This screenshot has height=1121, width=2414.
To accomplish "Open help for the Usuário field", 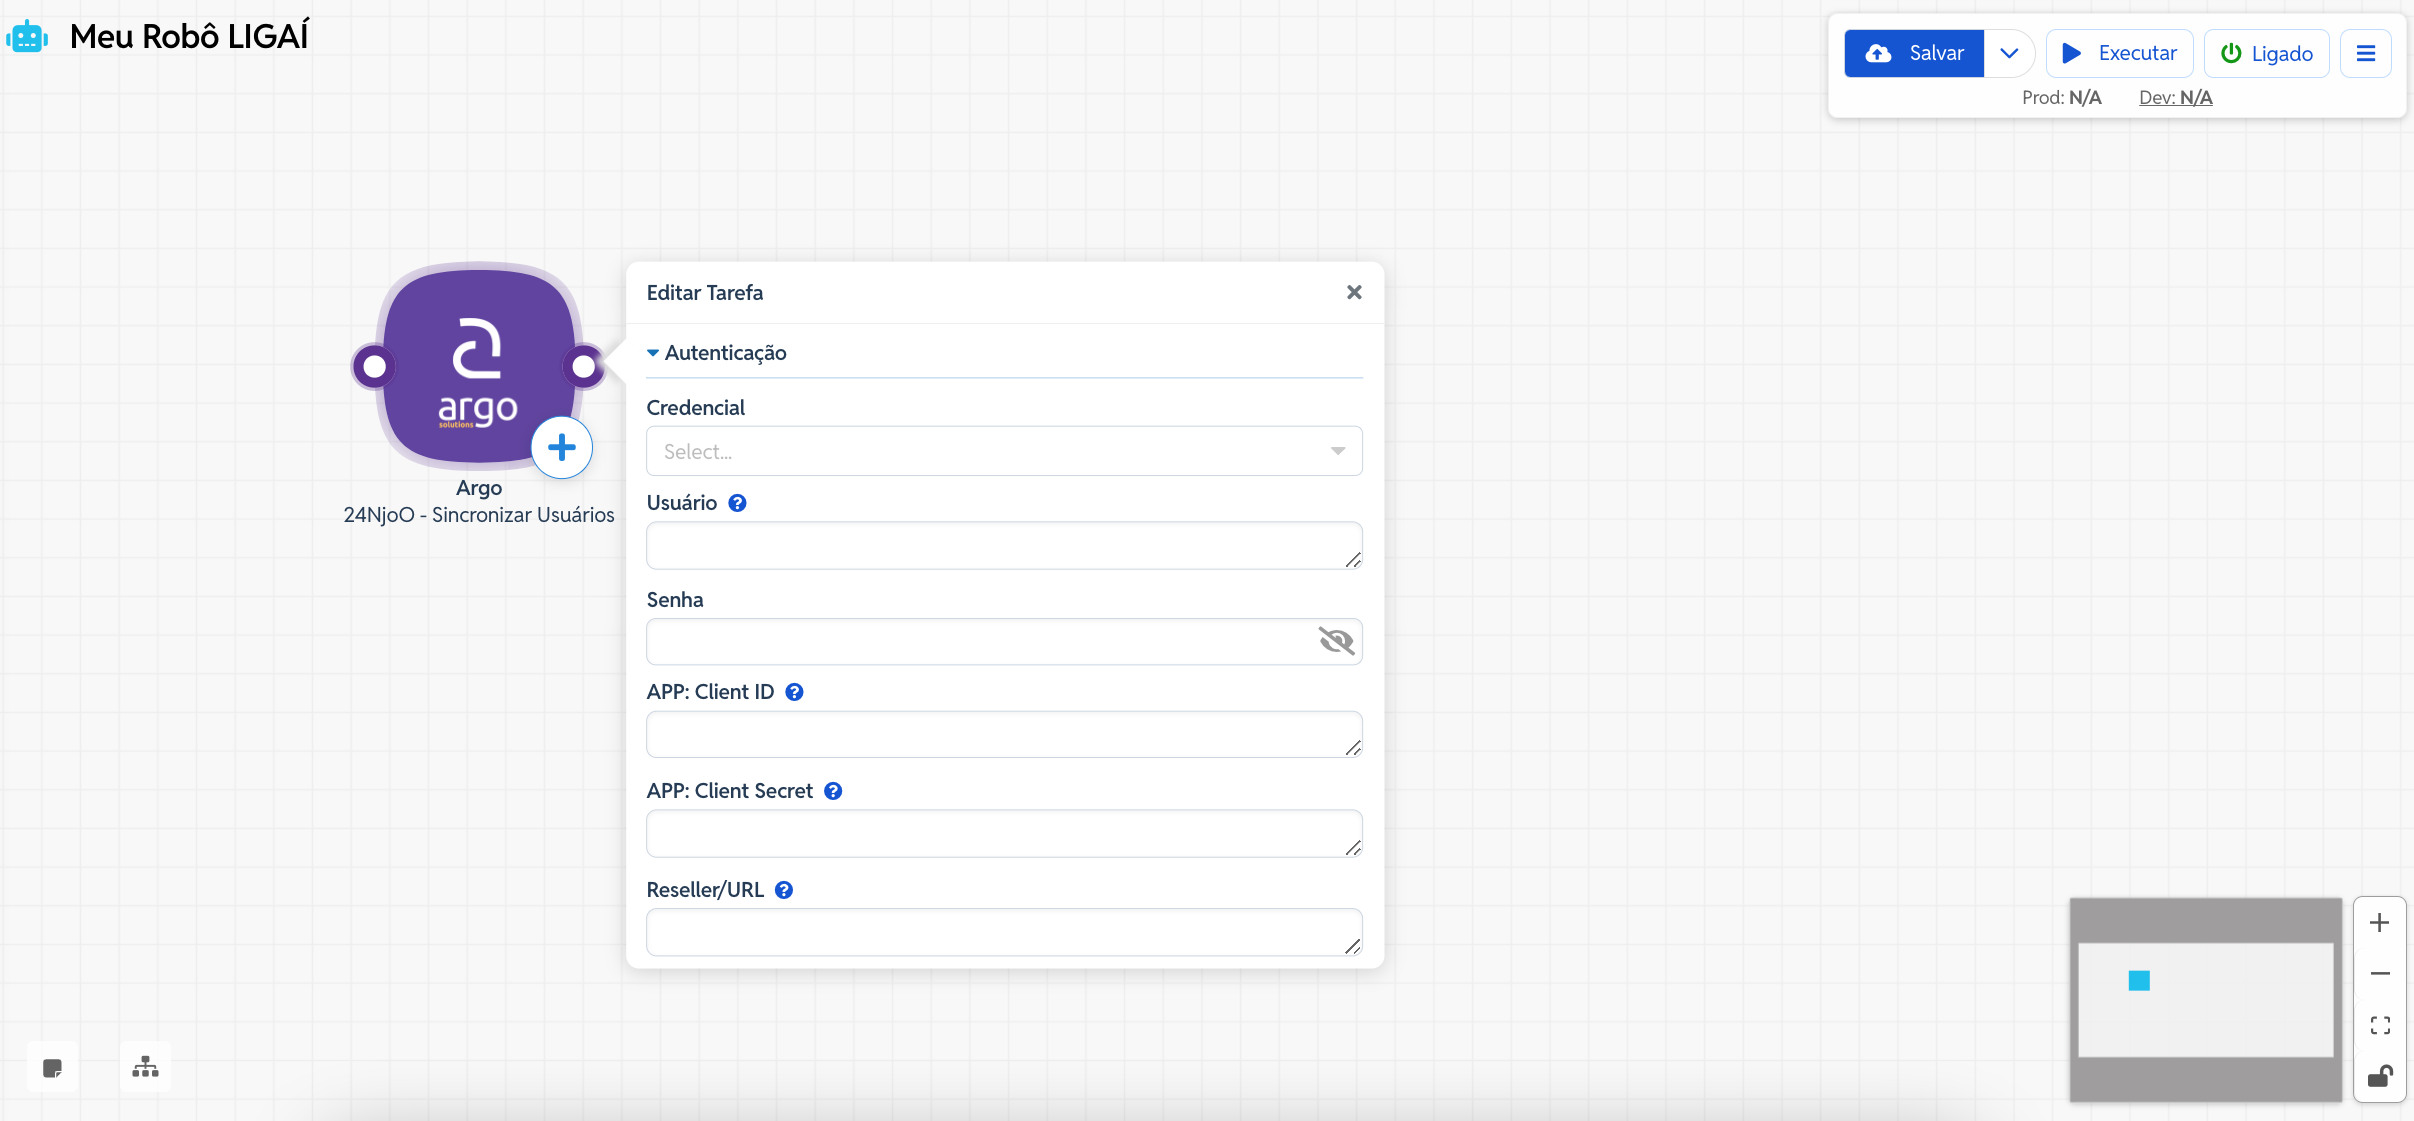I will [737, 503].
